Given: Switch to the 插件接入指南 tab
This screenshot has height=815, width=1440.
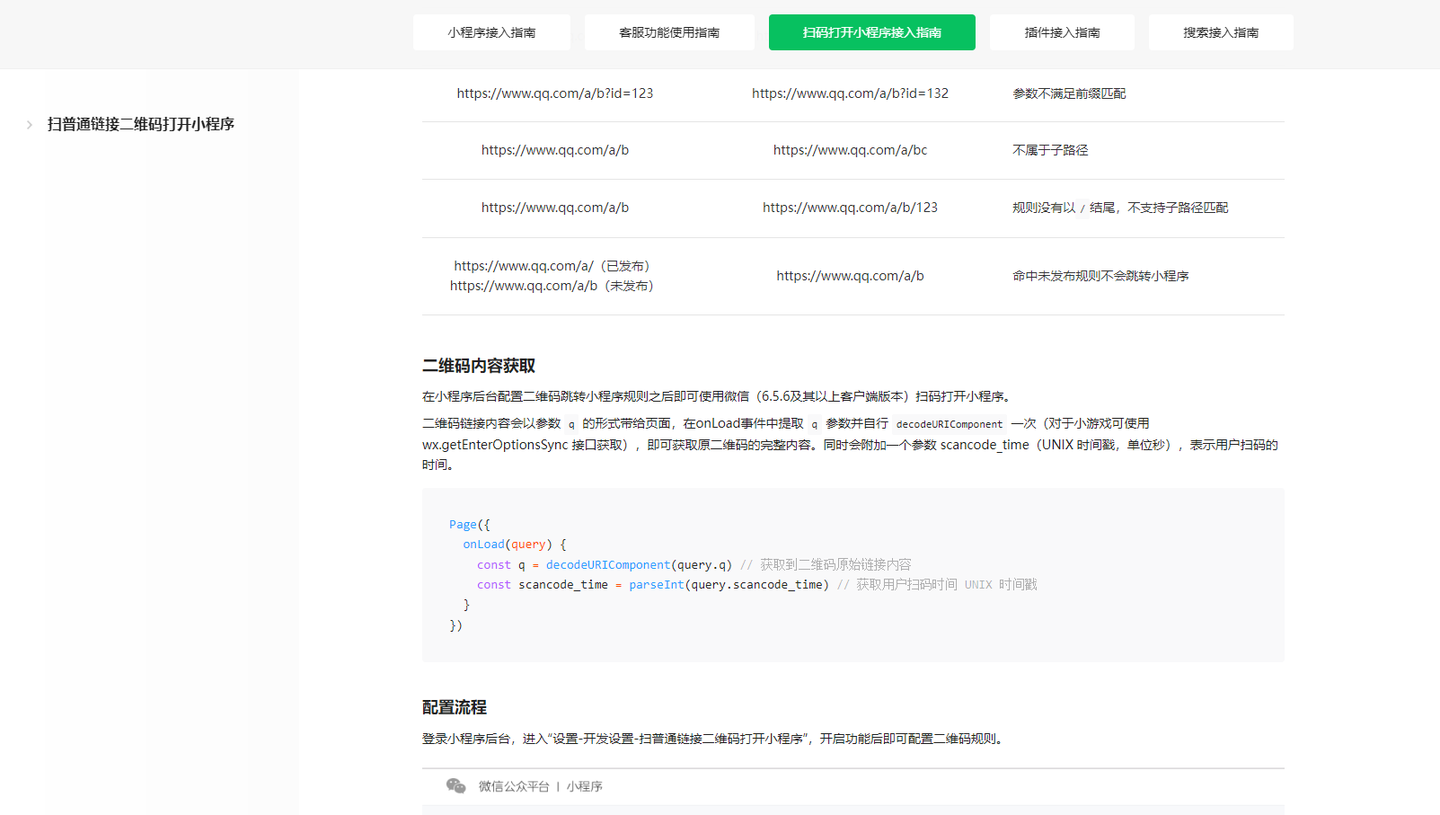Looking at the screenshot, I should click(x=1062, y=32).
